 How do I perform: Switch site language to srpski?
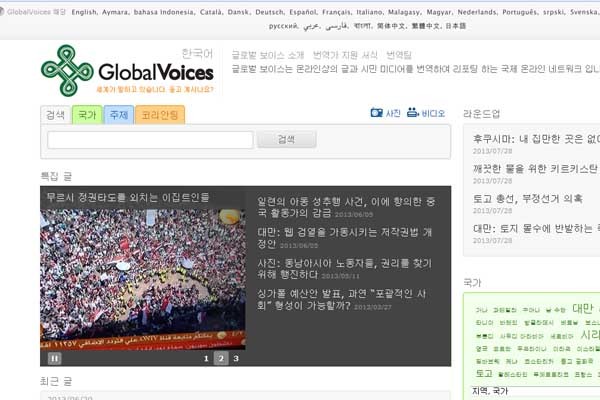553,12
